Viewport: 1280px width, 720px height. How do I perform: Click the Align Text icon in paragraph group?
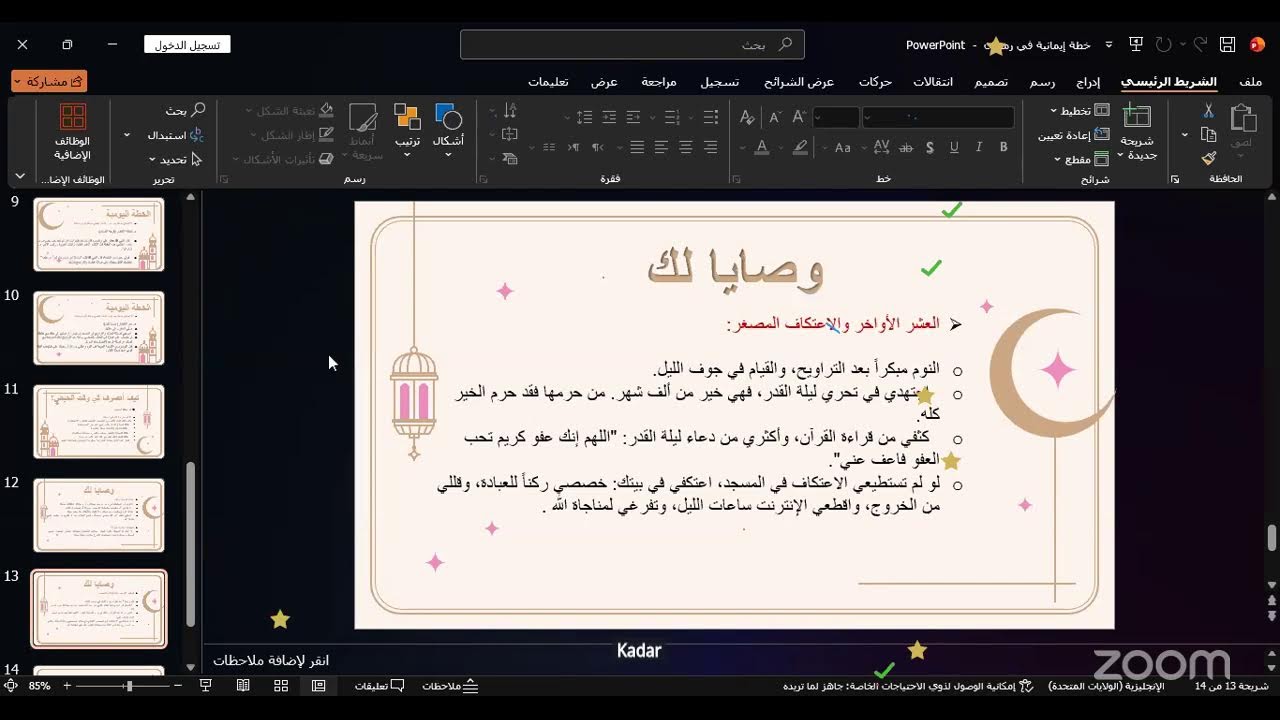click(x=510, y=135)
